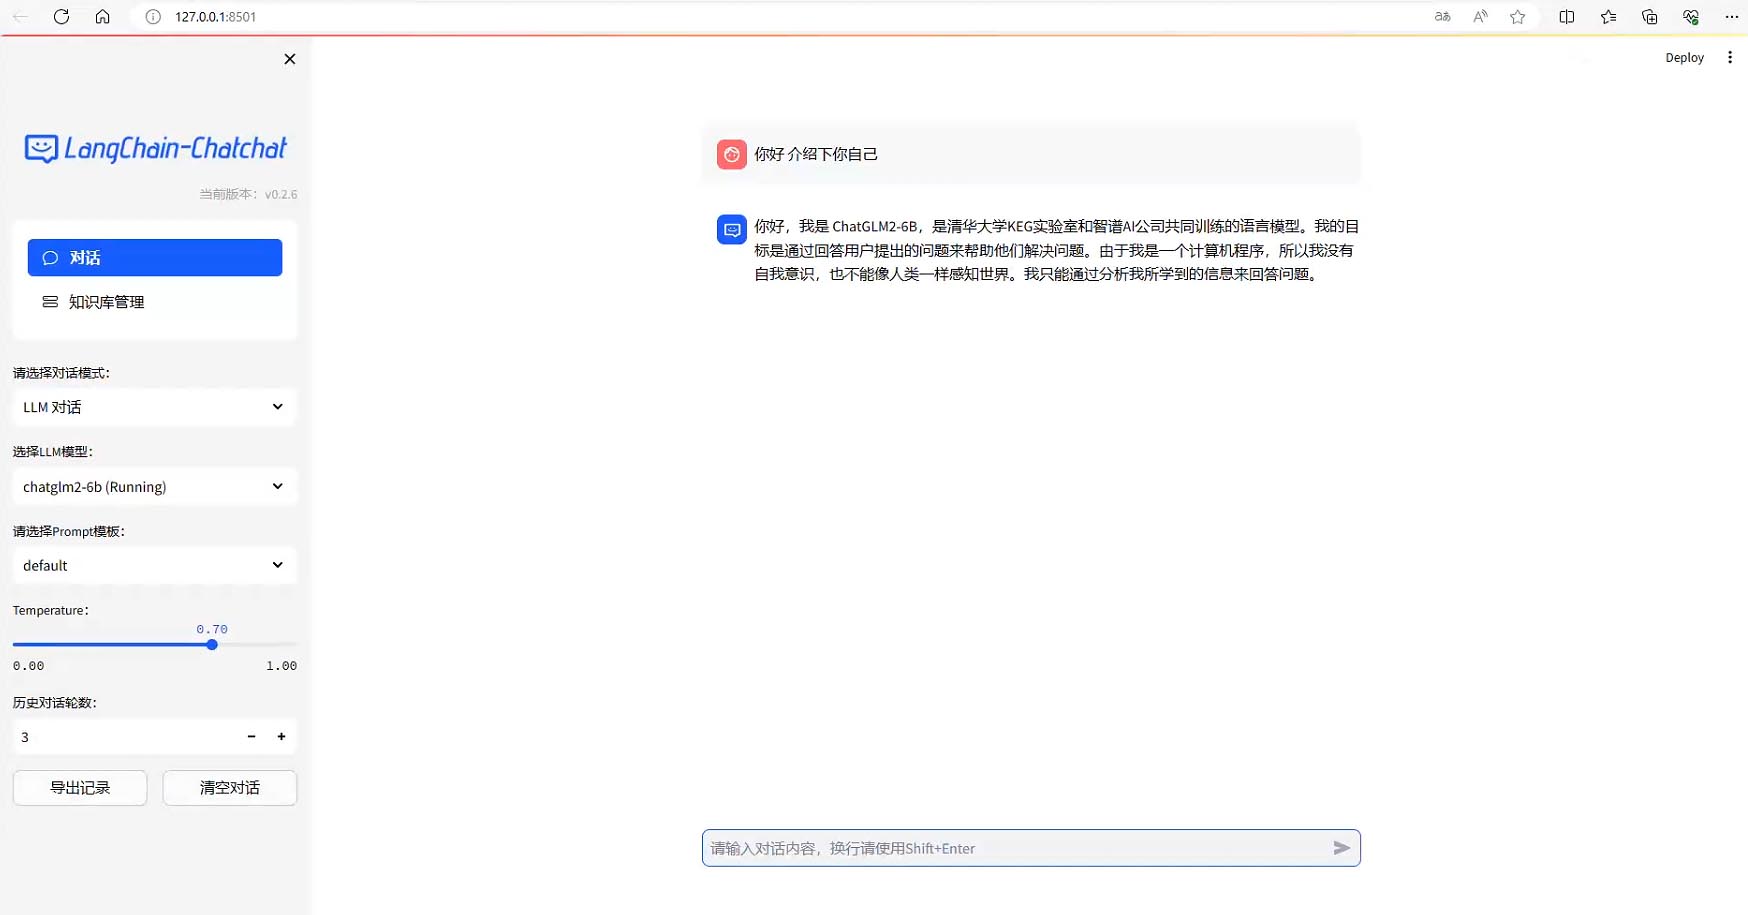This screenshot has height=915, width=1748.
Task: Click the ChatGLM2-6B assistant reply text
Action: click(x=1057, y=250)
